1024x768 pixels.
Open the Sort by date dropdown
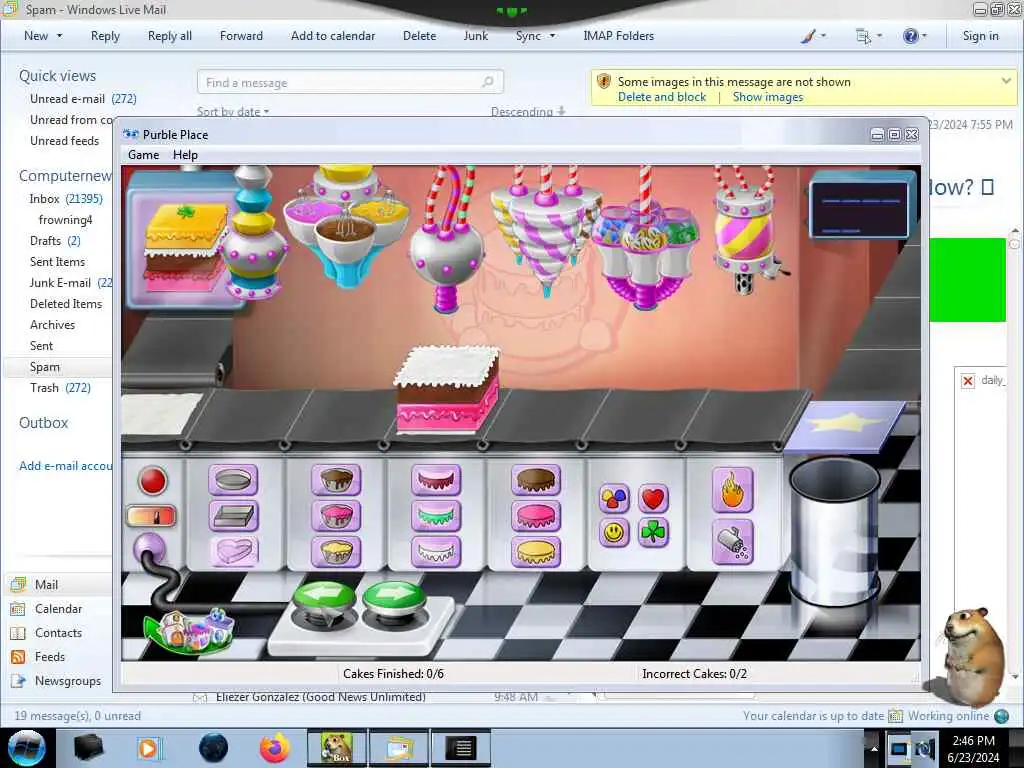click(x=232, y=112)
